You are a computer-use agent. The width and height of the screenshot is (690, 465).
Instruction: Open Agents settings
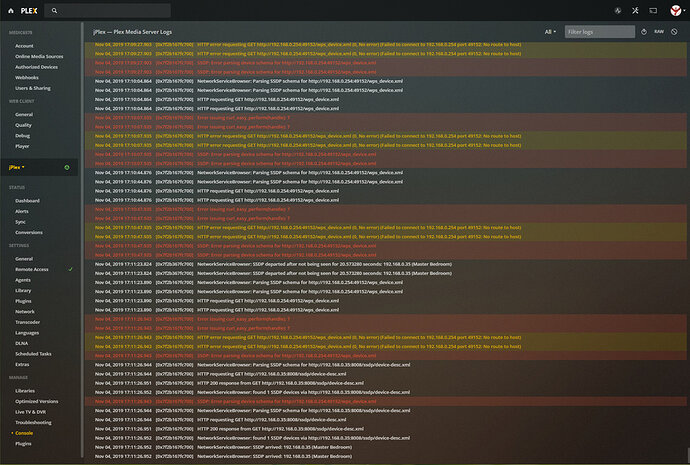click(23, 280)
